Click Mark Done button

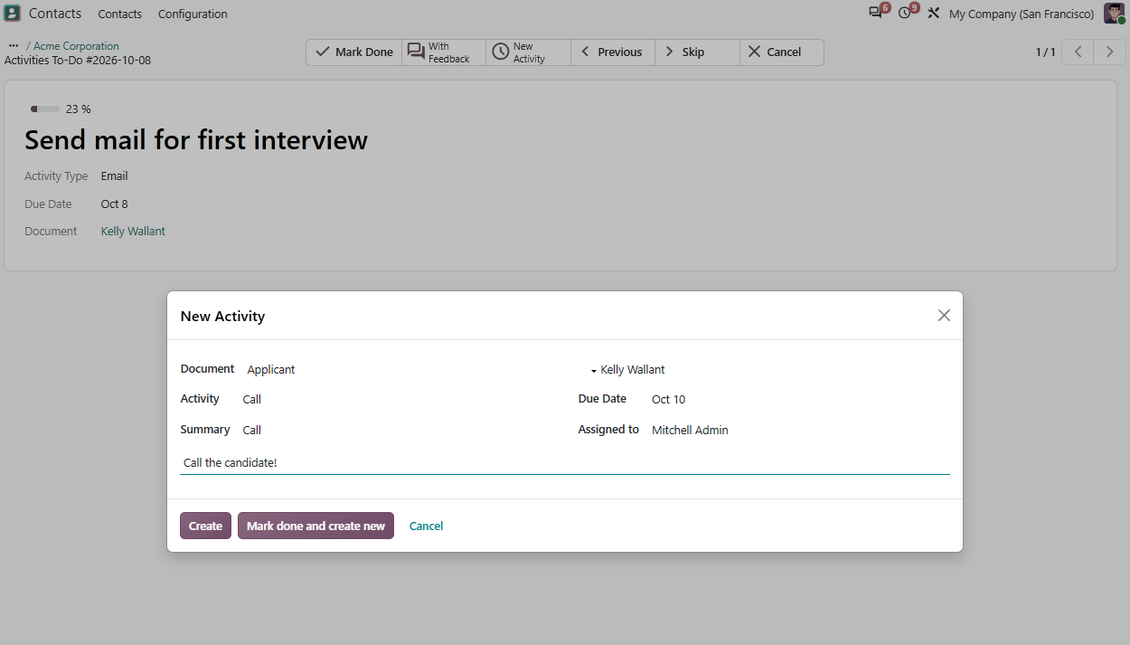(354, 52)
